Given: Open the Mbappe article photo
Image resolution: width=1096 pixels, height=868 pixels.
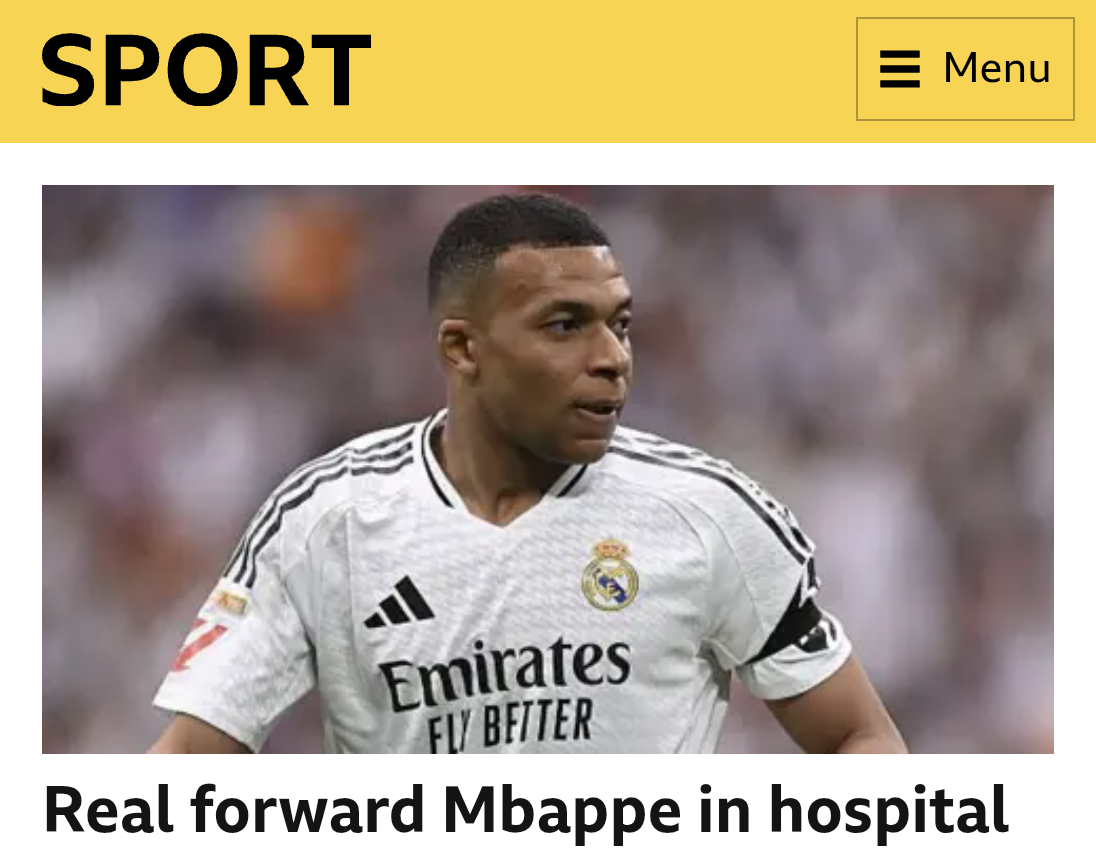Looking at the screenshot, I should [x=548, y=469].
